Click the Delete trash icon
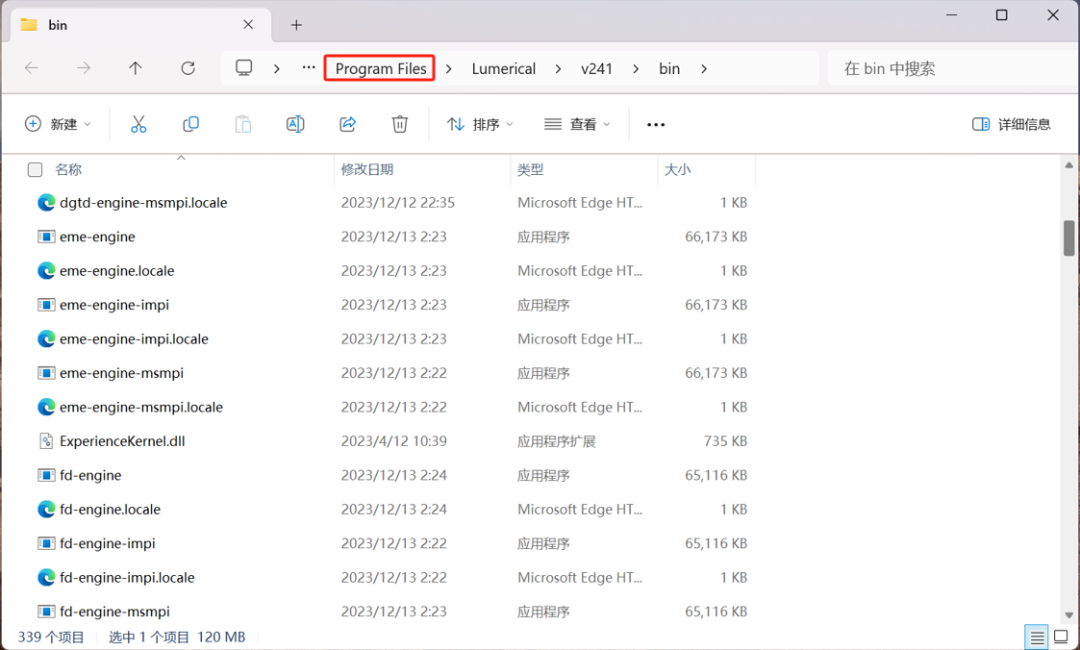This screenshot has width=1080, height=650. pos(400,124)
